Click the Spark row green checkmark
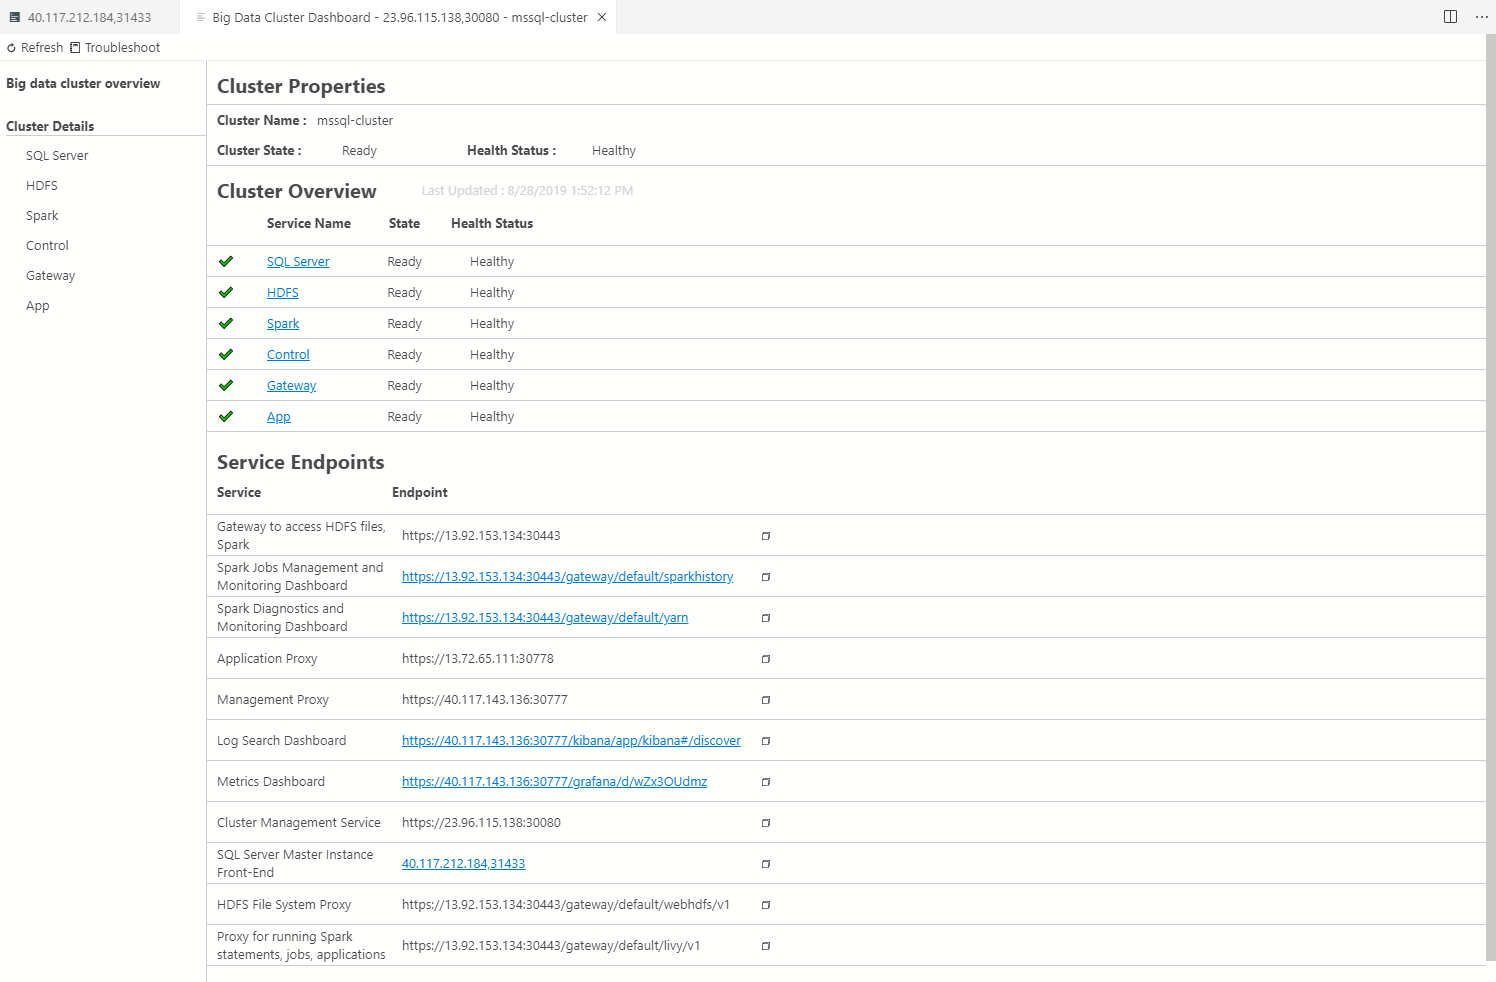 point(226,323)
